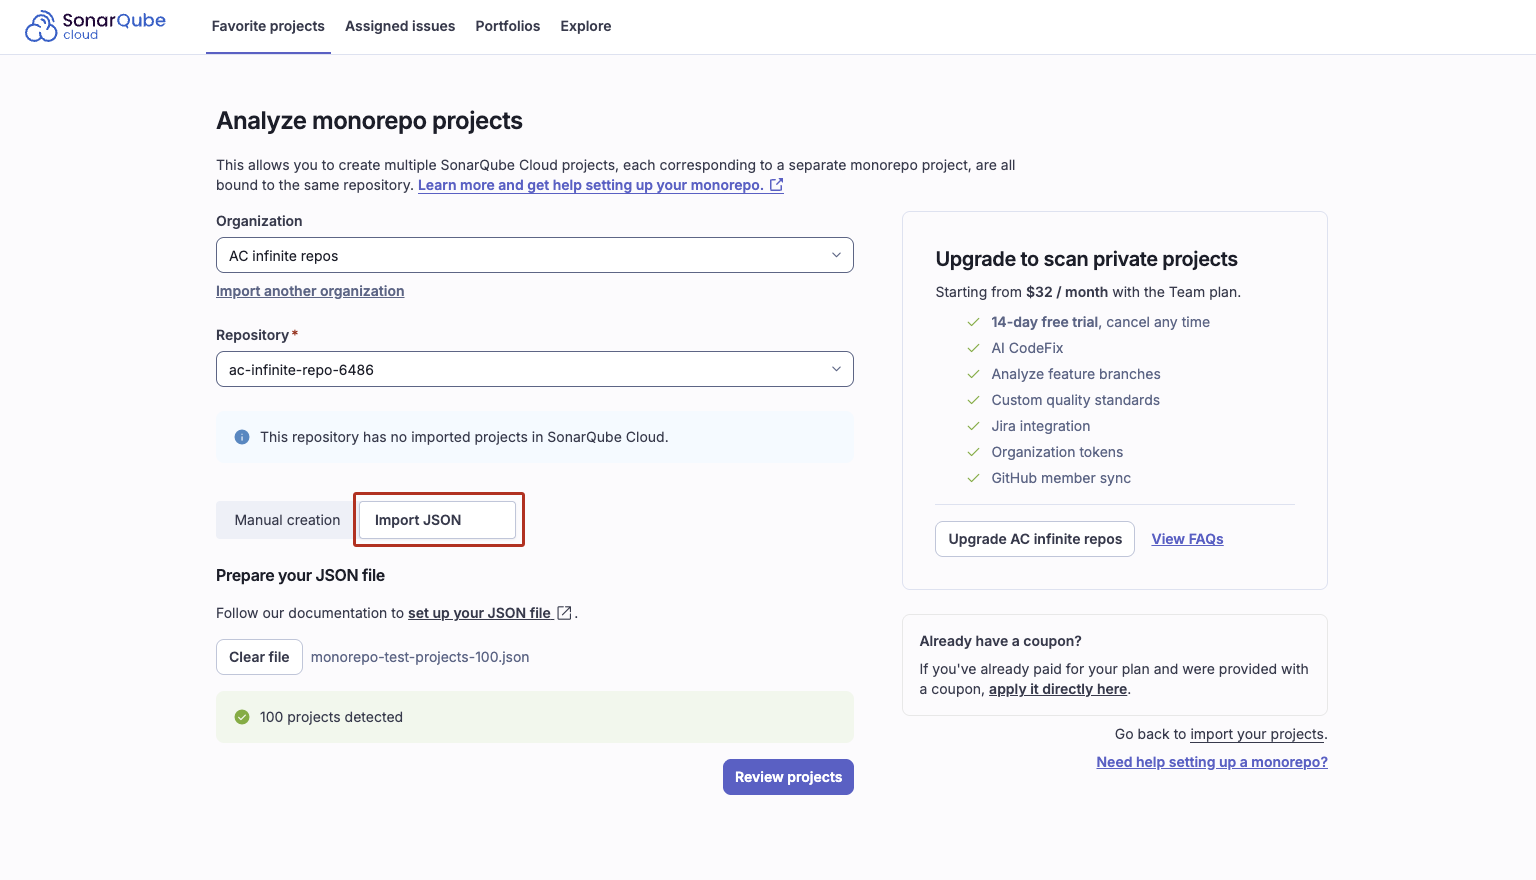Open the ac-infinite-repo-6486 repository selector
The image size is (1536, 880).
(x=535, y=369)
